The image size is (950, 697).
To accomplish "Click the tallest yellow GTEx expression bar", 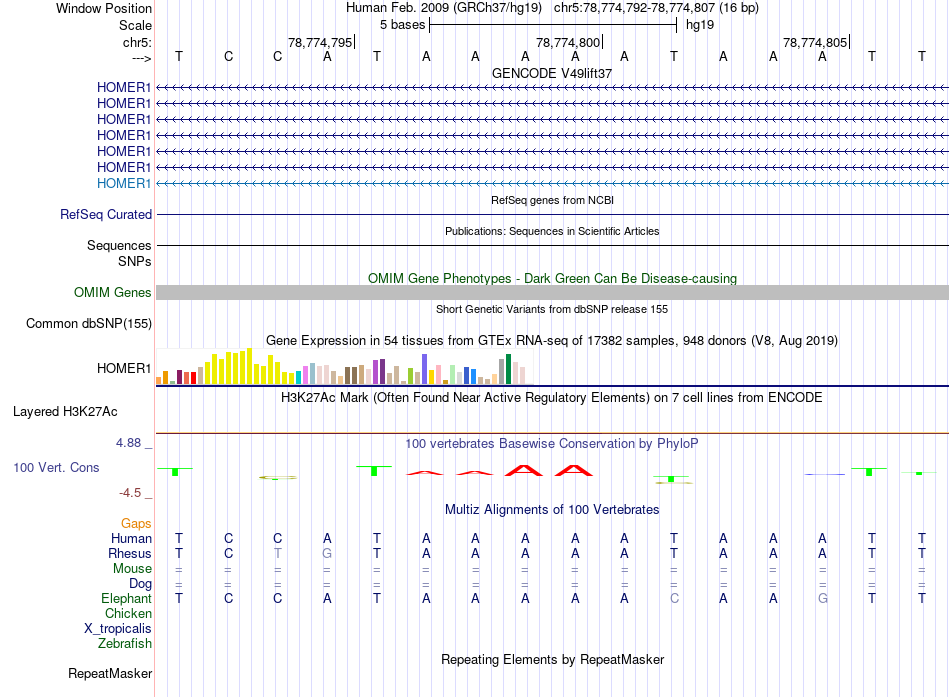I will coord(249,366).
